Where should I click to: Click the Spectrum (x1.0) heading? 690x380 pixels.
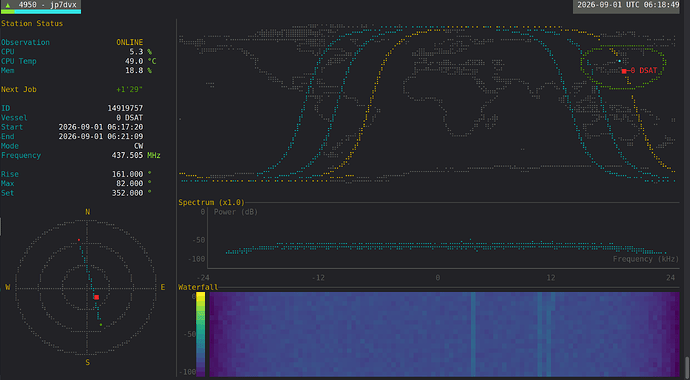[x=211, y=202]
